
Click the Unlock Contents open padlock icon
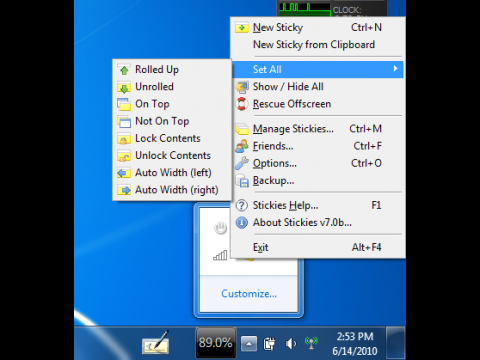pos(124,156)
